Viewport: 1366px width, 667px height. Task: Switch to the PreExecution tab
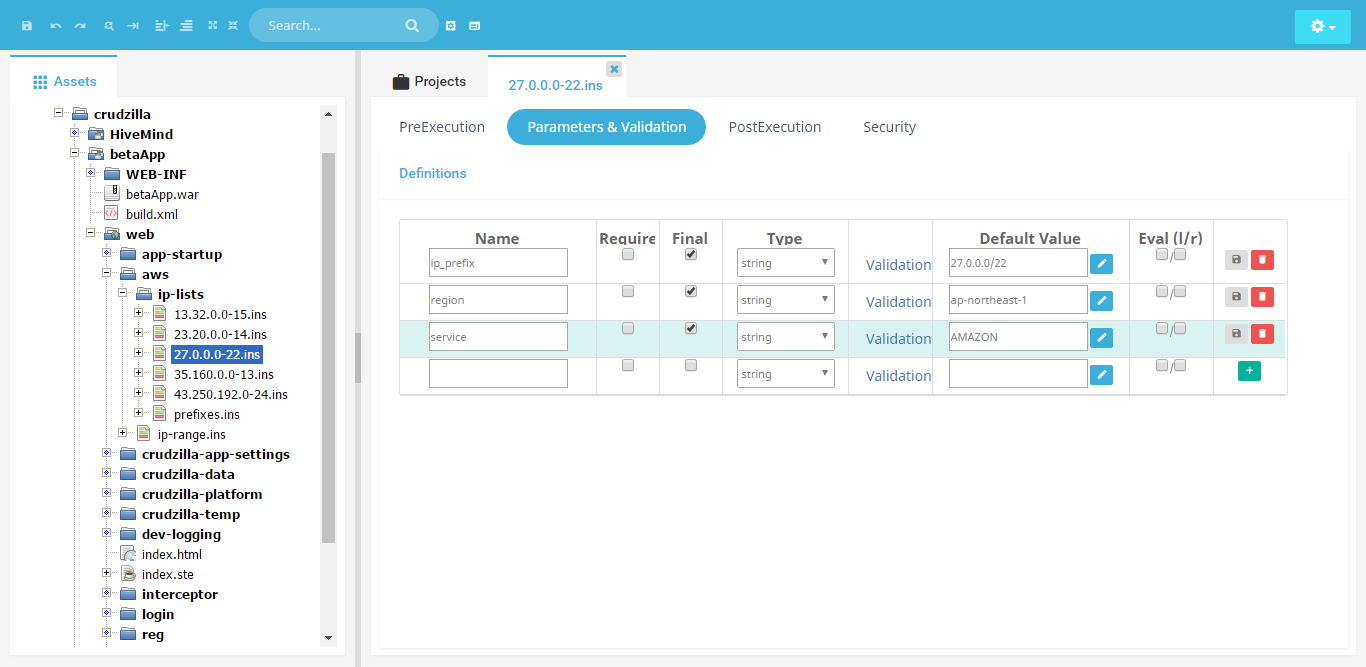[442, 127]
